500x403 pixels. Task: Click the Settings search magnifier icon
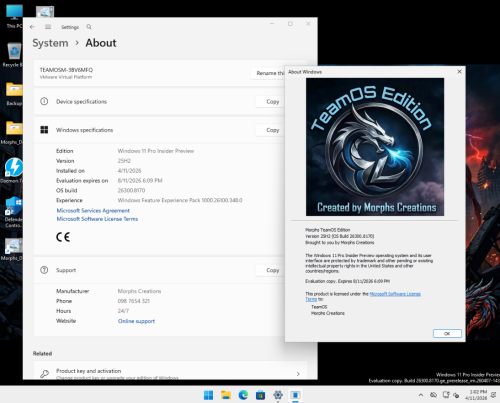[89, 27]
